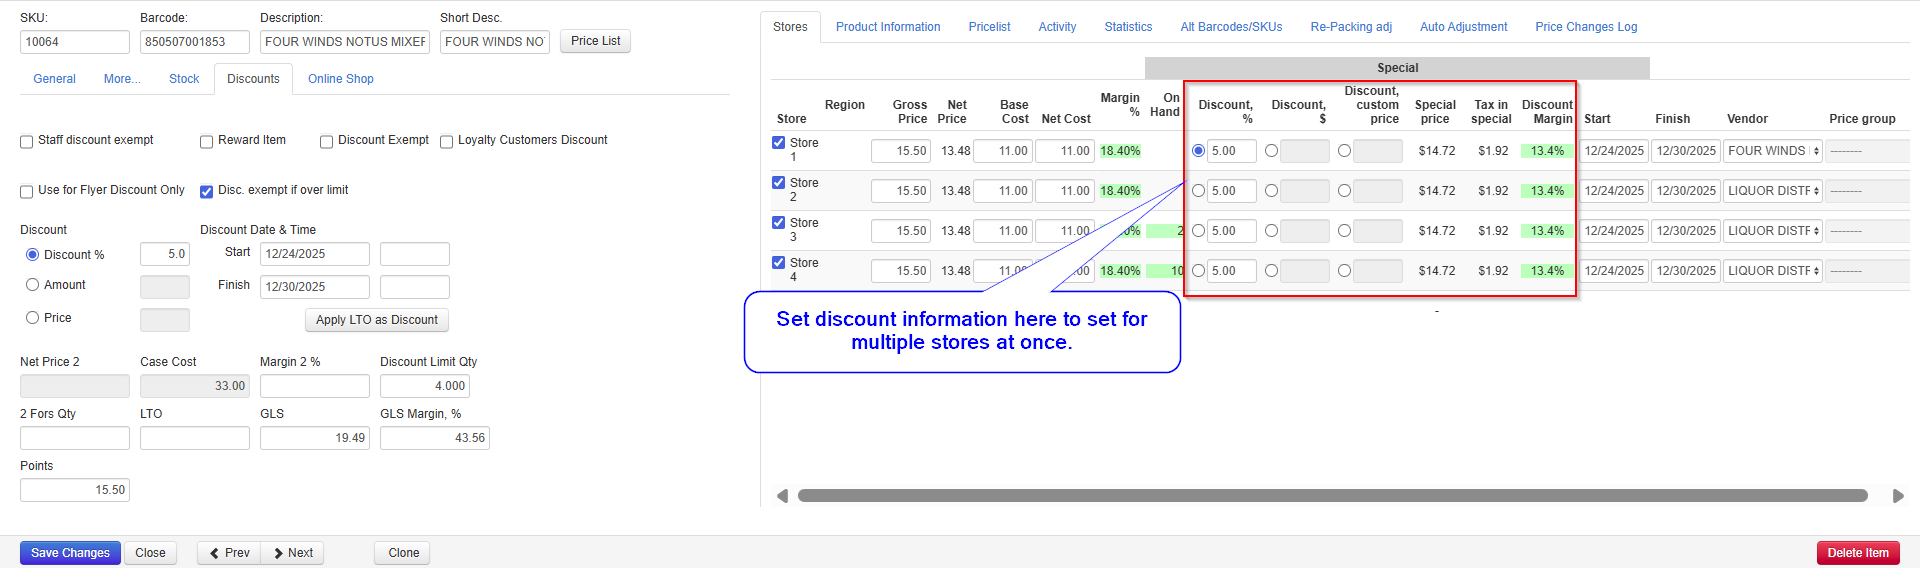Uncheck Disc. exempt if over limit

click(x=207, y=192)
